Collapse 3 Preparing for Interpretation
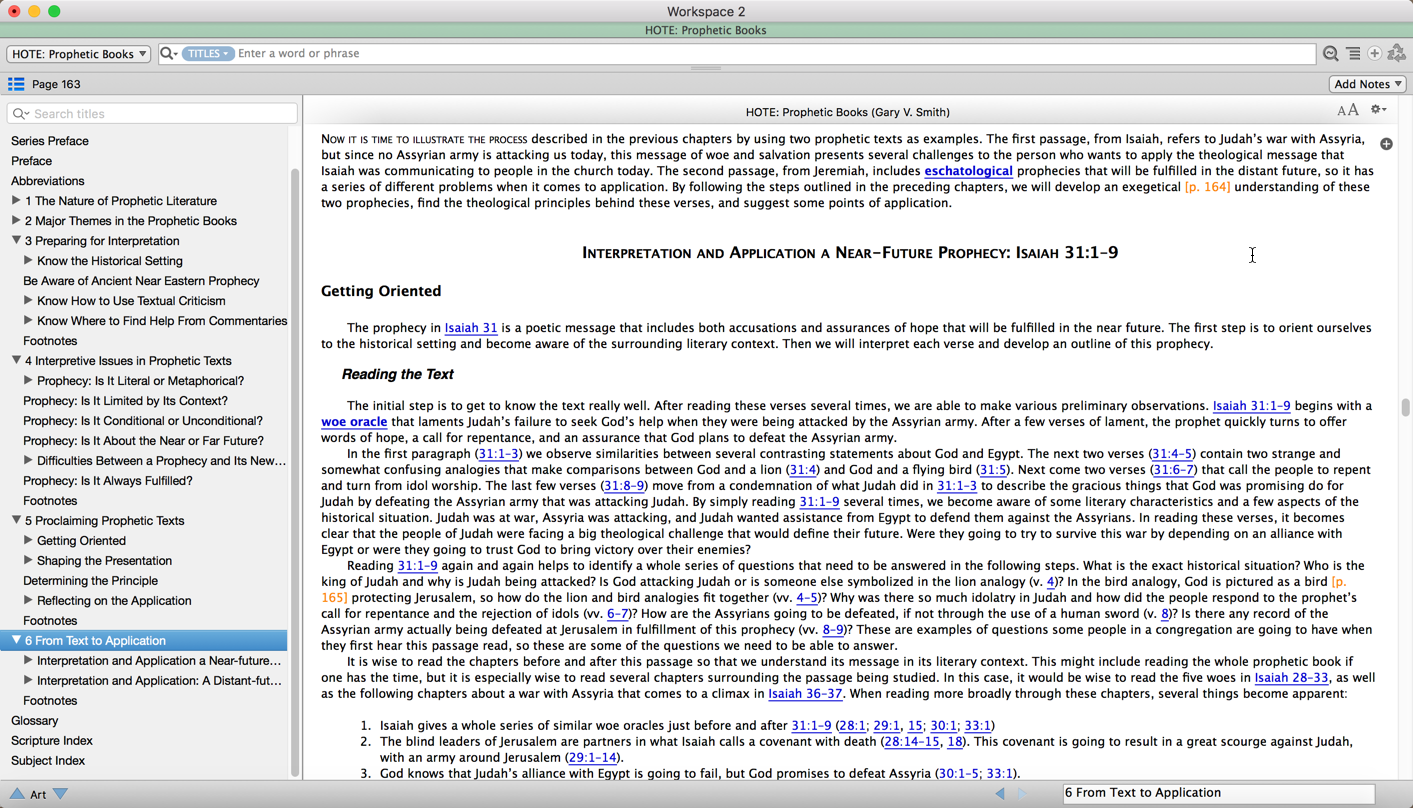1413x808 pixels. click(16, 241)
